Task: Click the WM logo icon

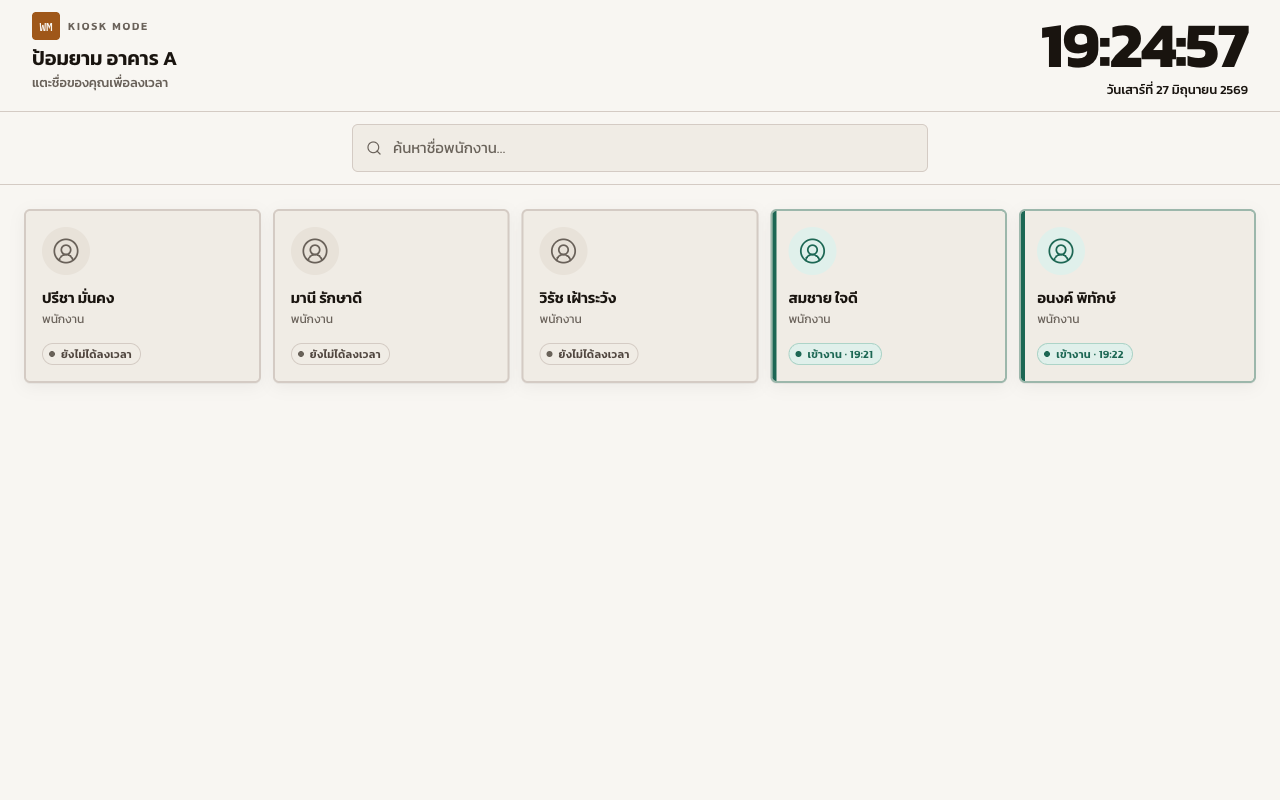Action: point(46,26)
